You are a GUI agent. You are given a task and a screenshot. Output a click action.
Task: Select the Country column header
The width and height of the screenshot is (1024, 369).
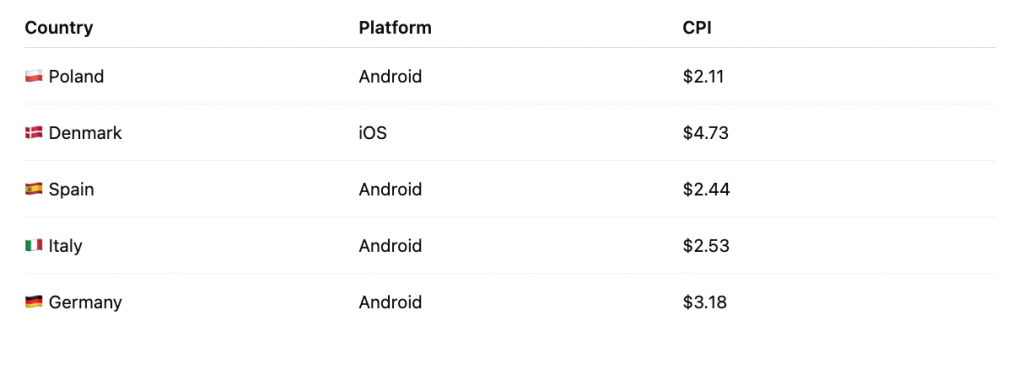pos(59,28)
